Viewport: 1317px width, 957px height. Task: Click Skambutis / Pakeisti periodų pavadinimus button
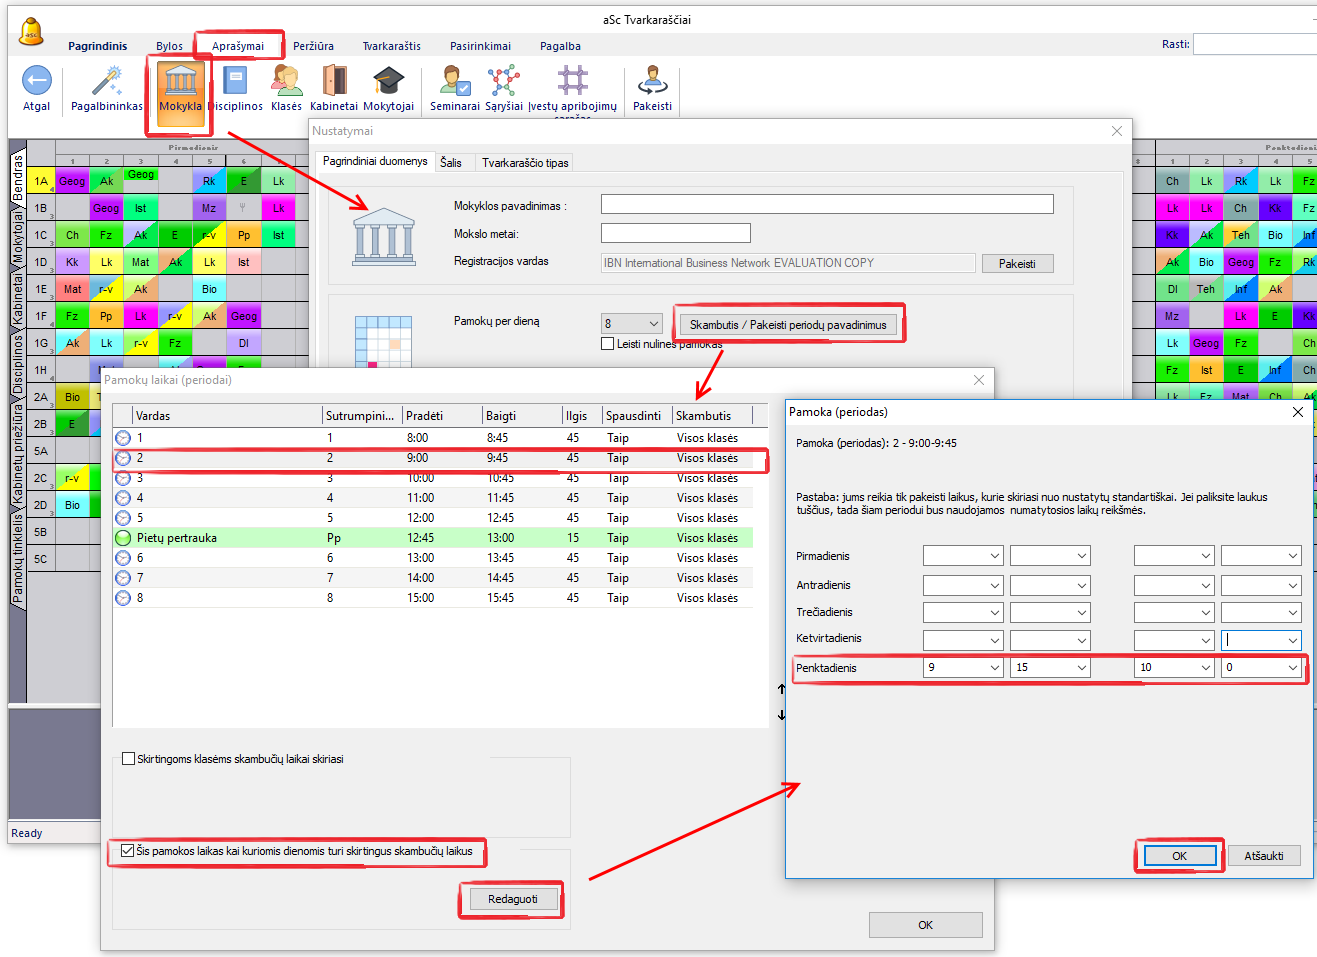coord(788,325)
